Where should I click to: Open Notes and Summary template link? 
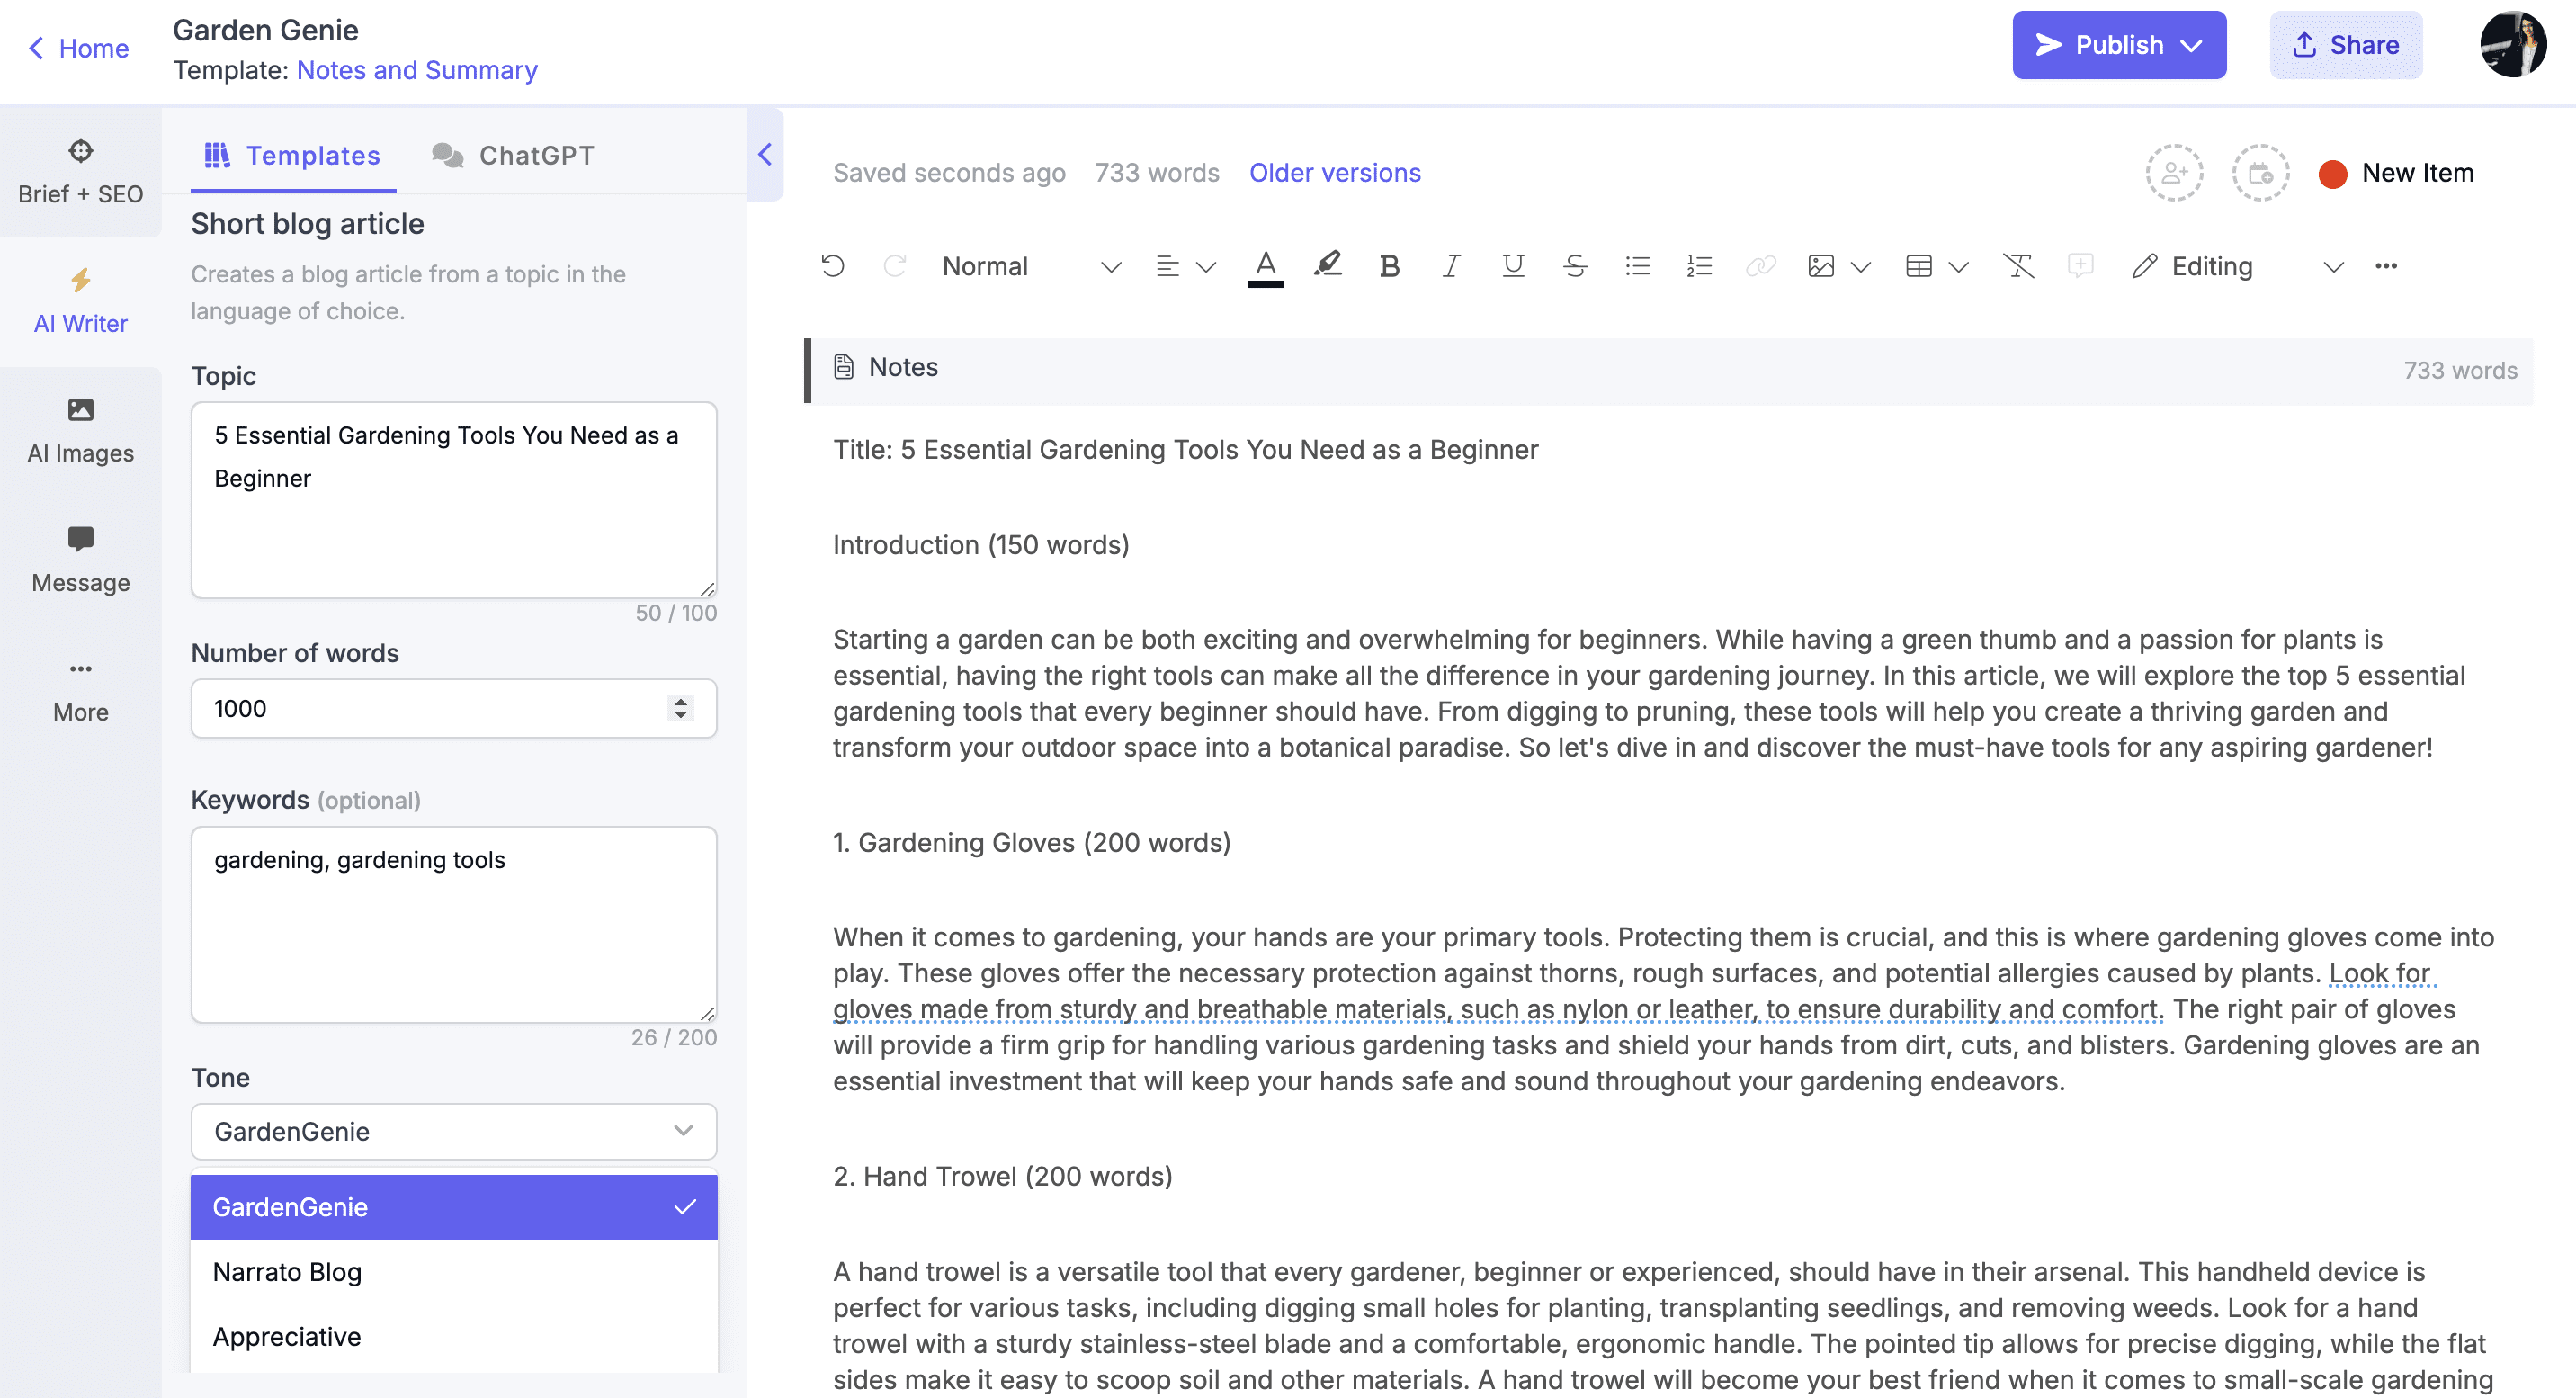click(417, 70)
